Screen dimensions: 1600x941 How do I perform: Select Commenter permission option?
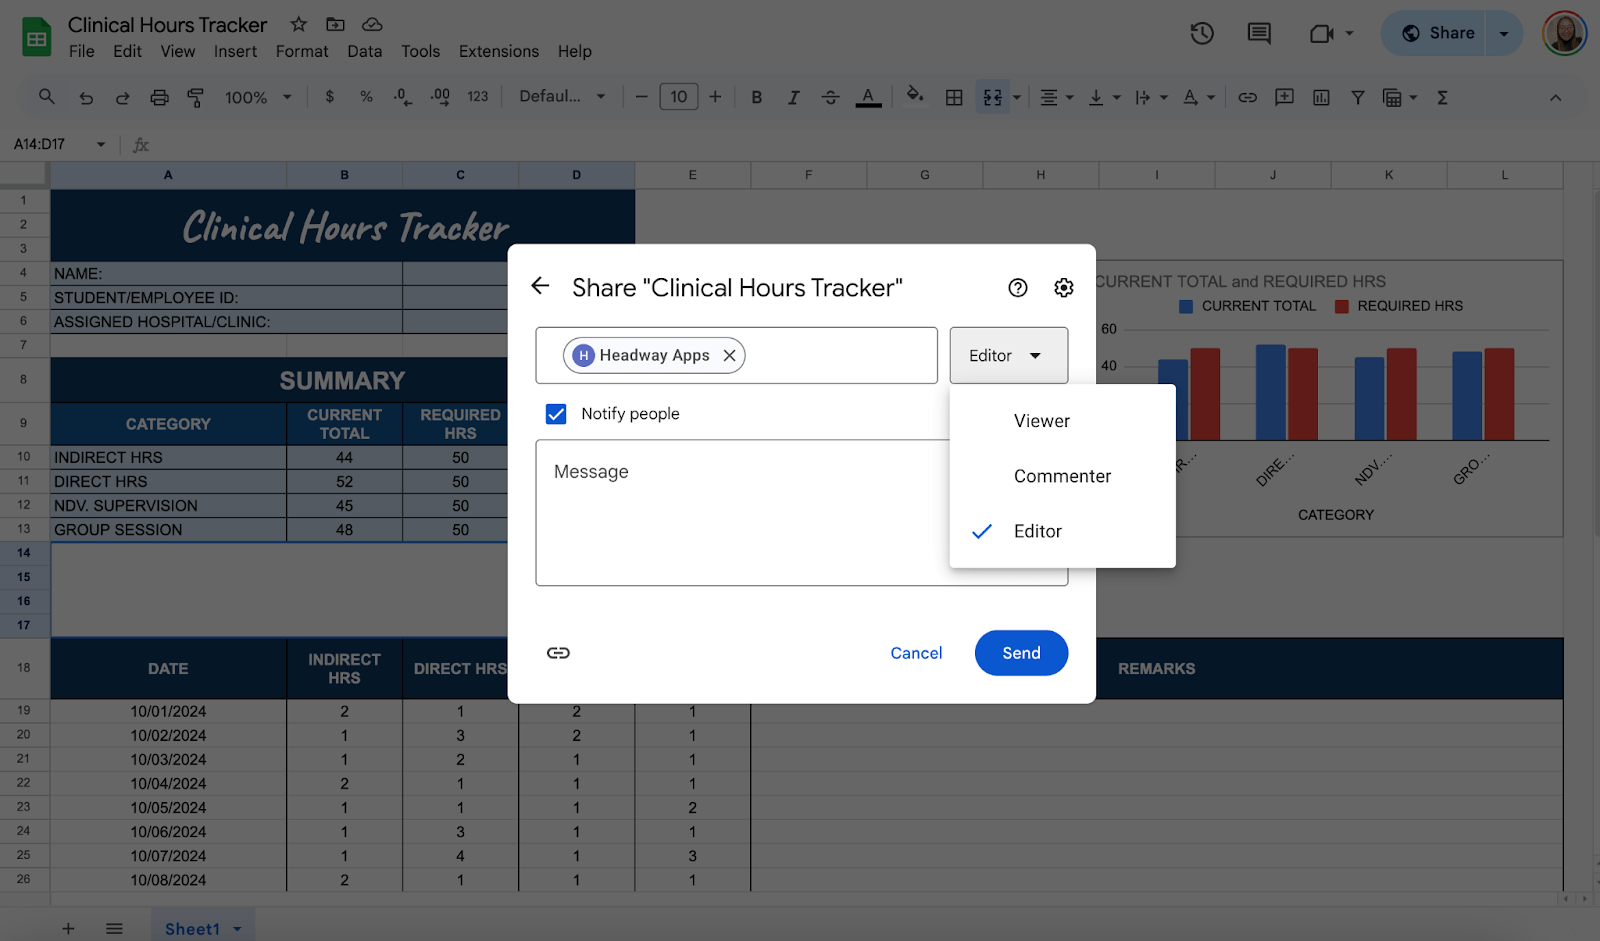pos(1062,476)
